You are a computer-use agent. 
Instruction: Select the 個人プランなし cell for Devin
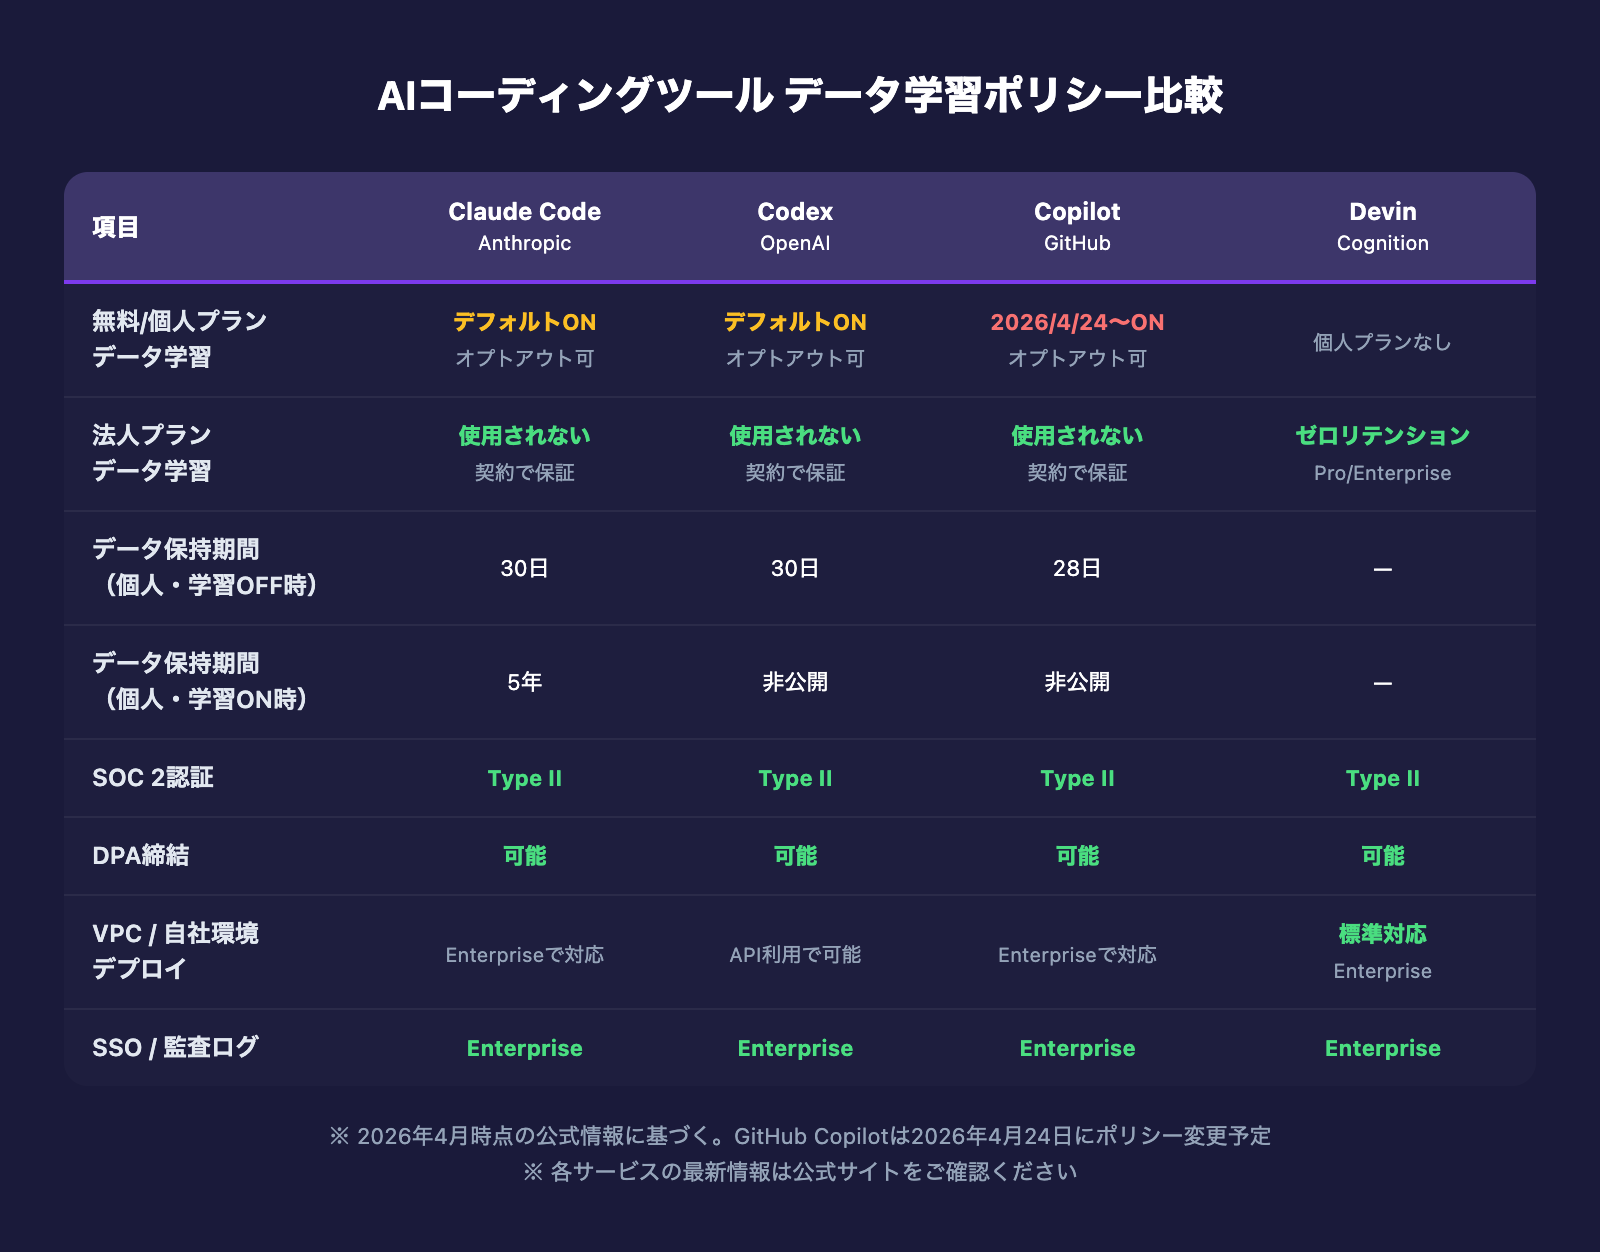coord(1382,342)
